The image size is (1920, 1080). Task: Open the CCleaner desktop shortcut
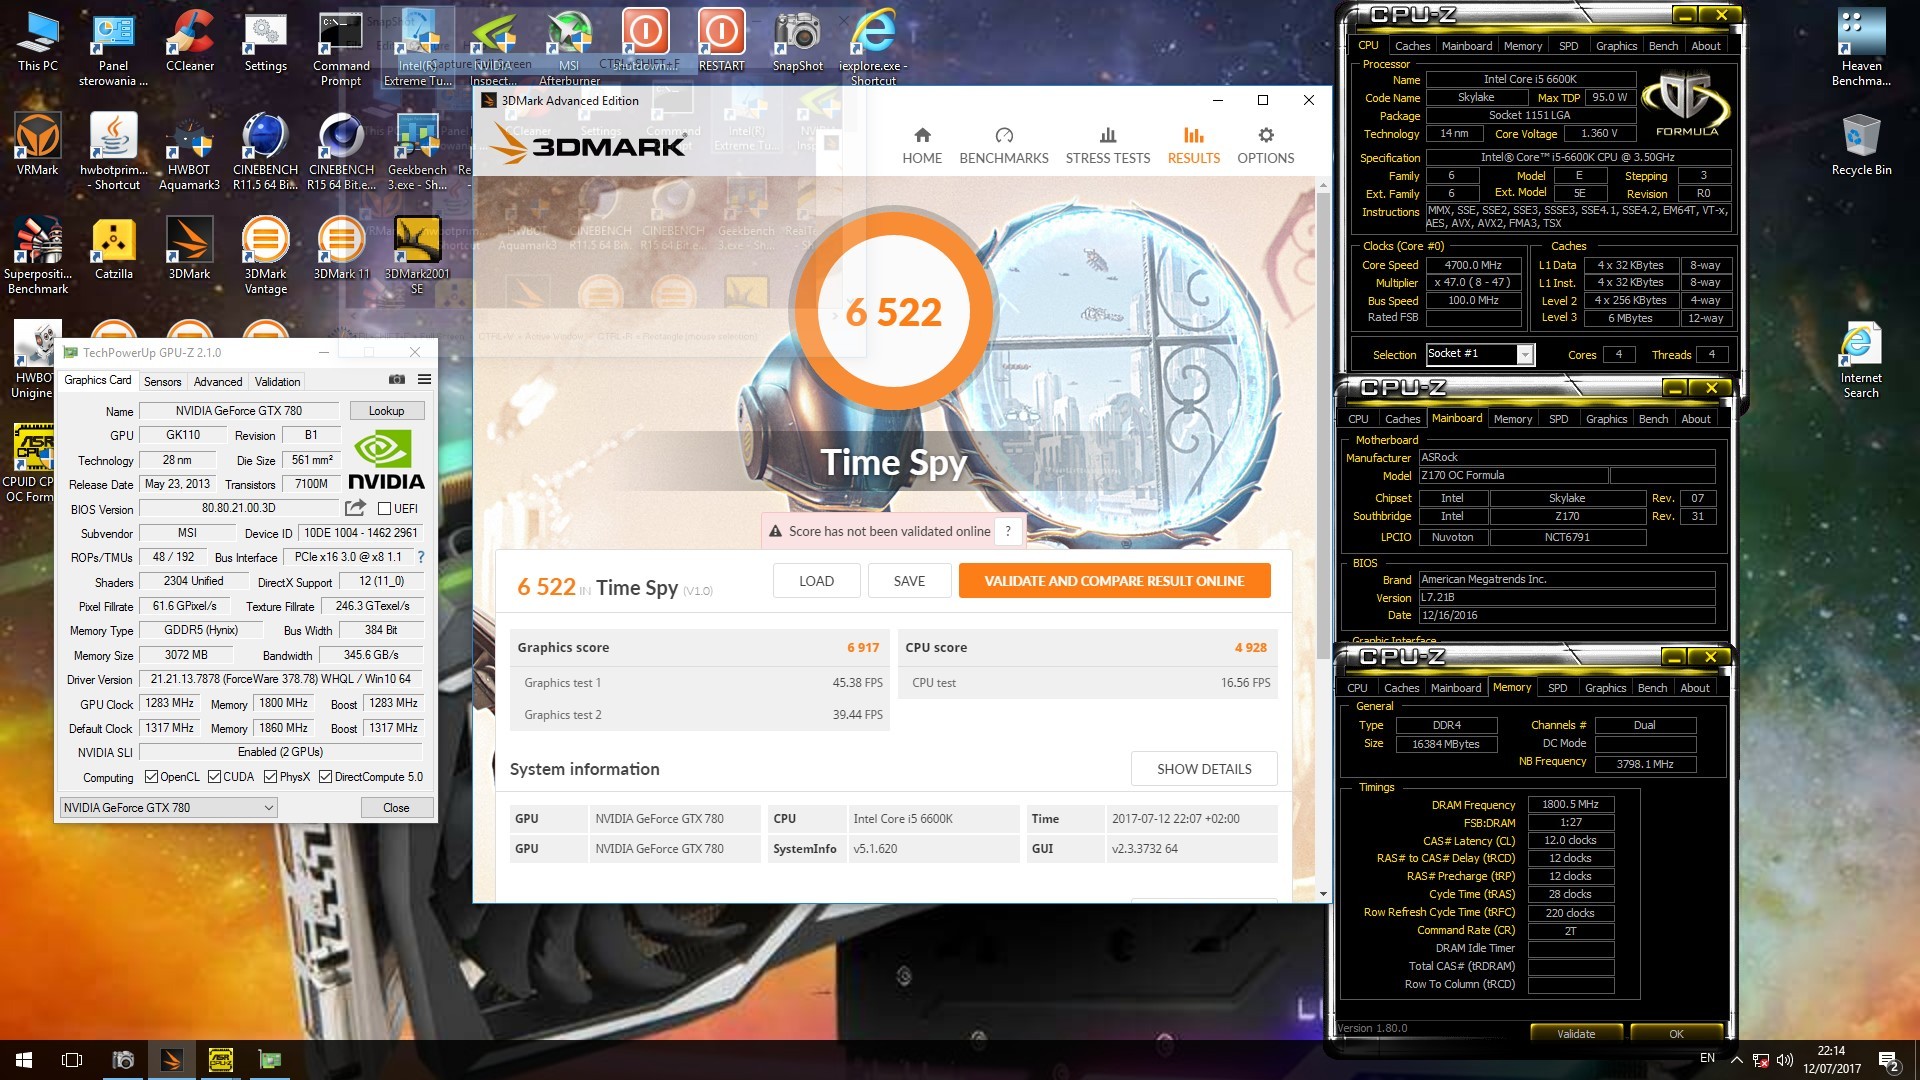(190, 42)
